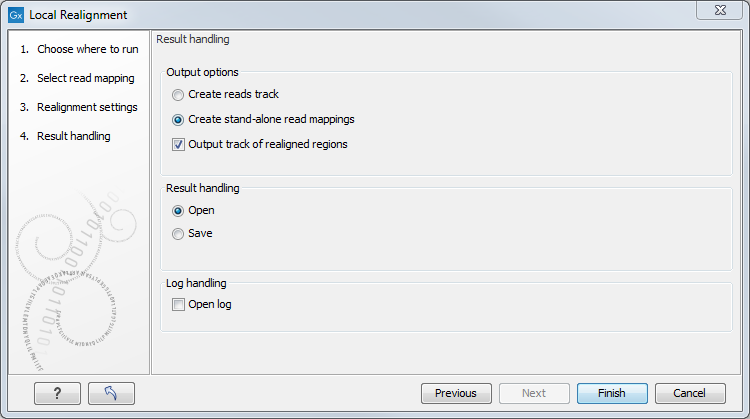Select the Result handling wizard step
The height and width of the screenshot is (419, 750).
click(x=73, y=136)
